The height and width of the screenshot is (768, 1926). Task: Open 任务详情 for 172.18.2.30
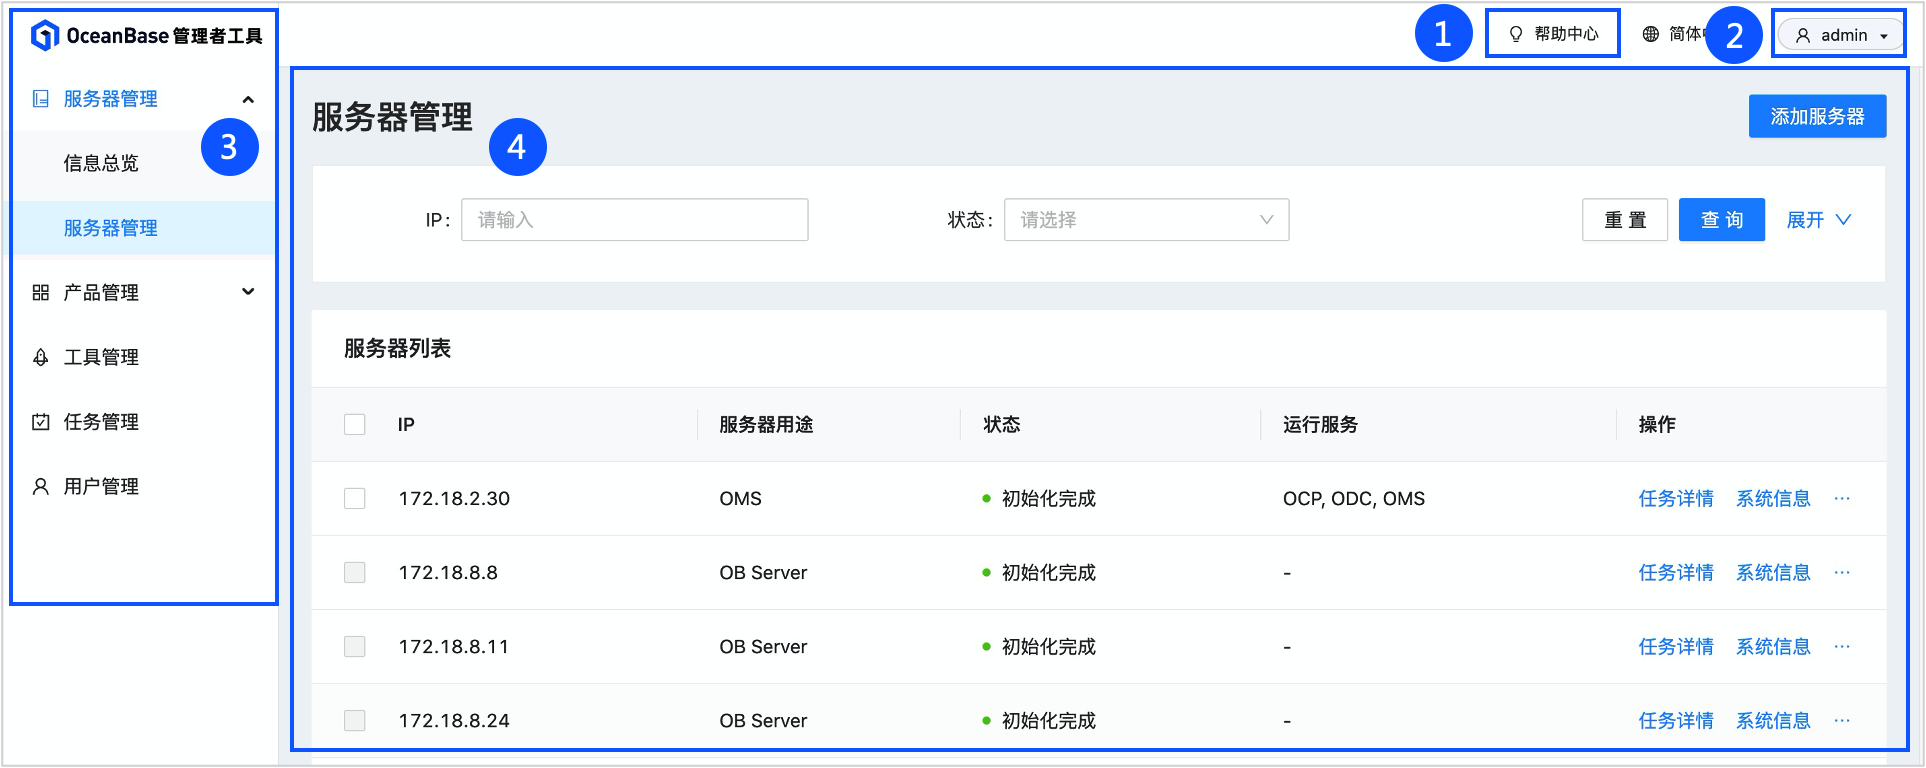tap(1676, 498)
